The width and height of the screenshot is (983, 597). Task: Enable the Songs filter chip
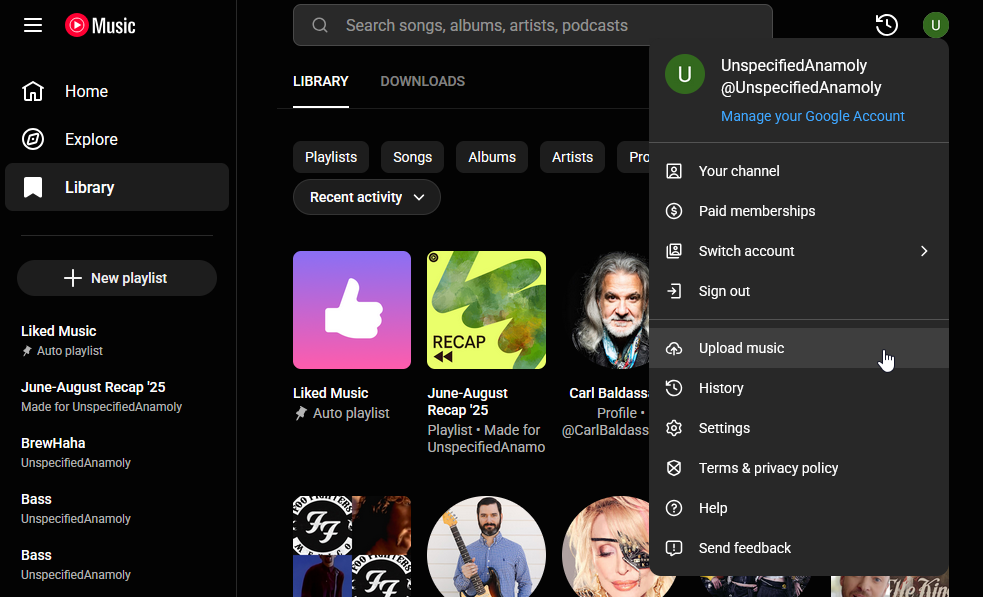412,157
